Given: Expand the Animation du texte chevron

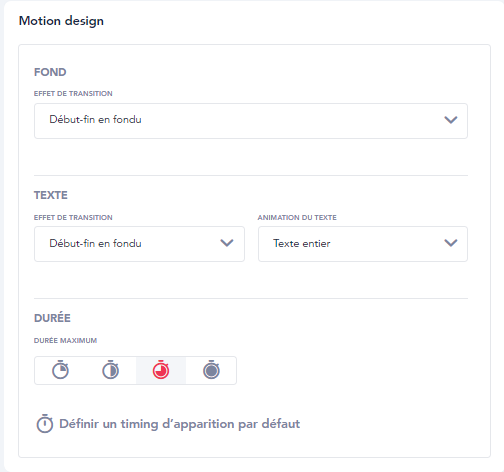Looking at the screenshot, I should click(451, 243).
